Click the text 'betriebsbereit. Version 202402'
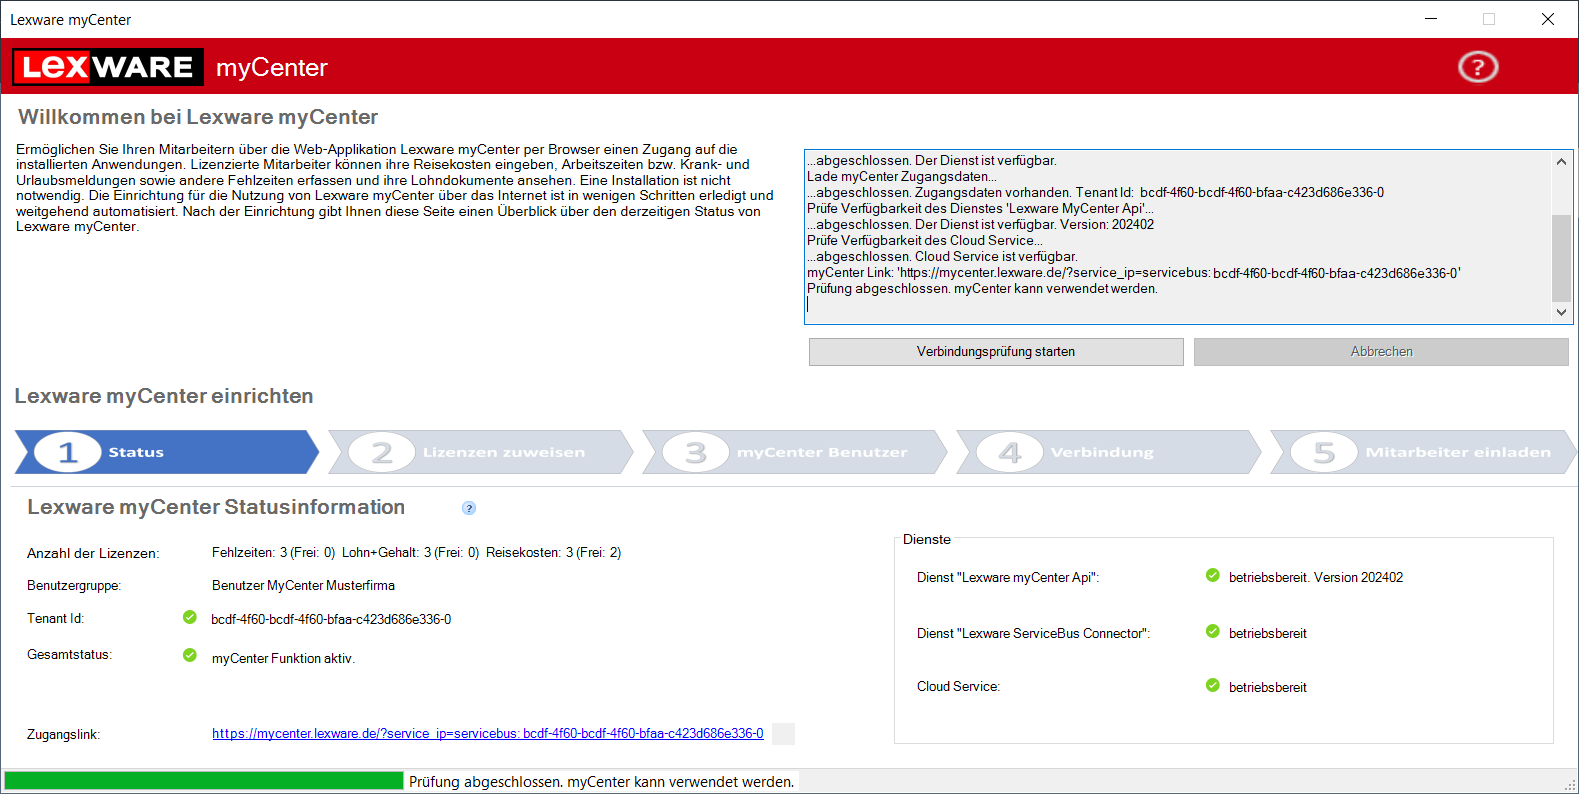This screenshot has width=1579, height=794. [x=1316, y=578]
